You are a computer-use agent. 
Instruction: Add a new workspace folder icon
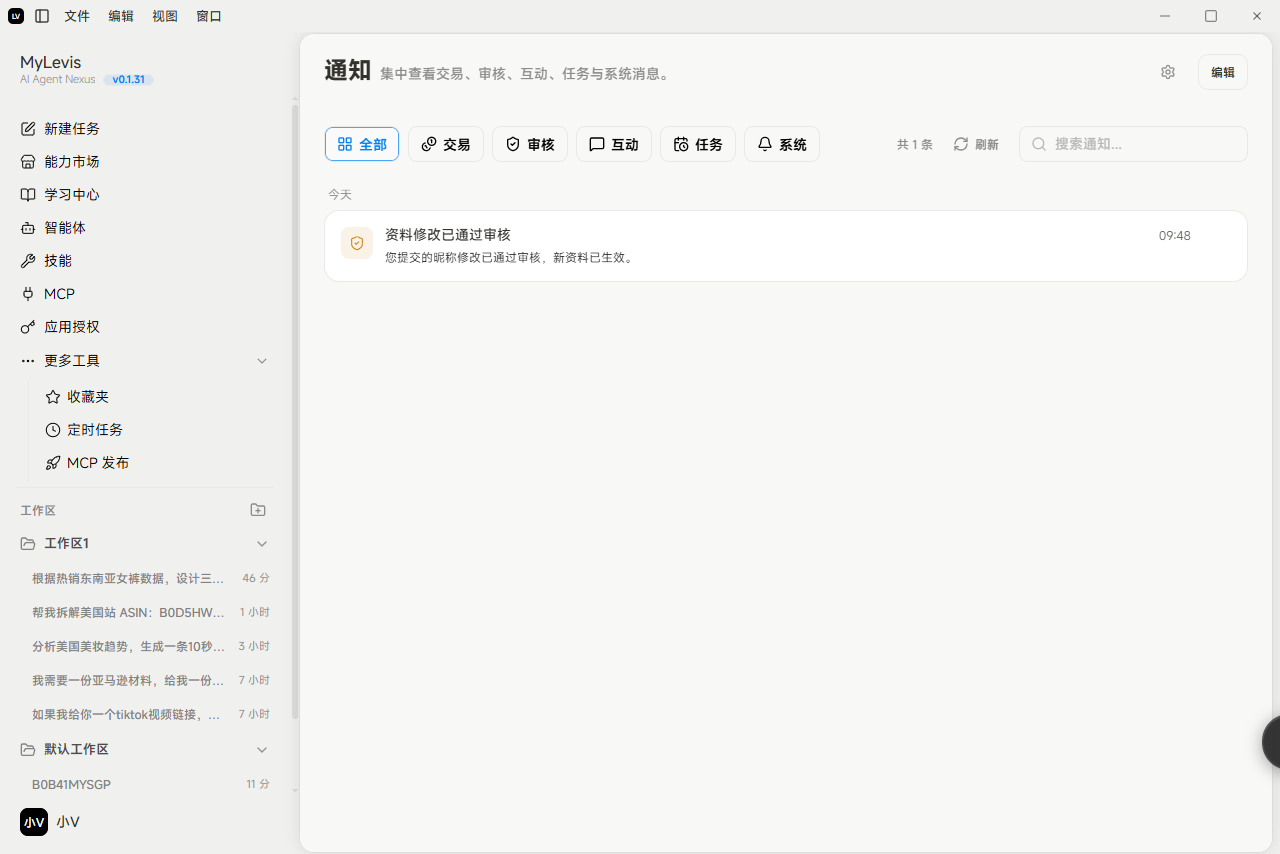coord(258,510)
